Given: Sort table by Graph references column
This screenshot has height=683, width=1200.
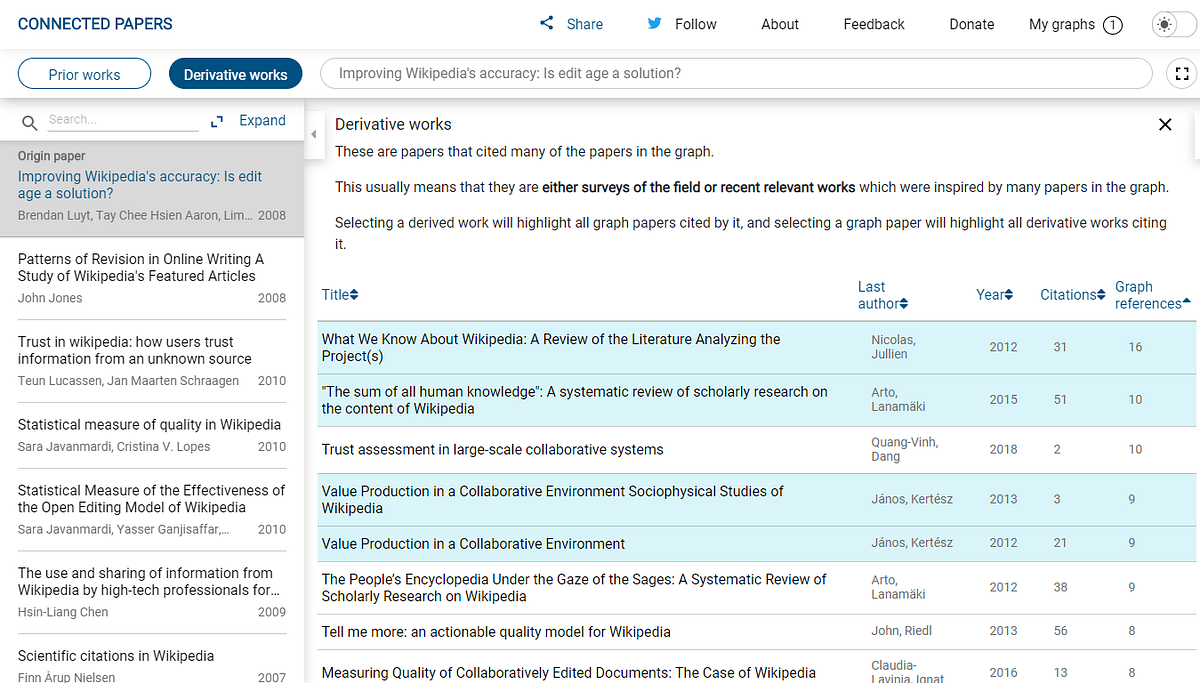Looking at the screenshot, I should (x=1153, y=295).
